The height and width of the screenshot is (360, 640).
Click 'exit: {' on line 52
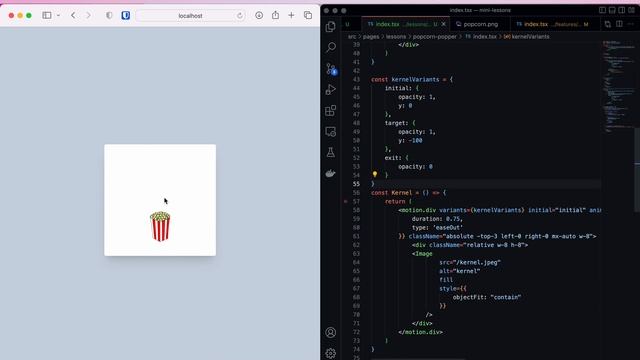(396, 158)
